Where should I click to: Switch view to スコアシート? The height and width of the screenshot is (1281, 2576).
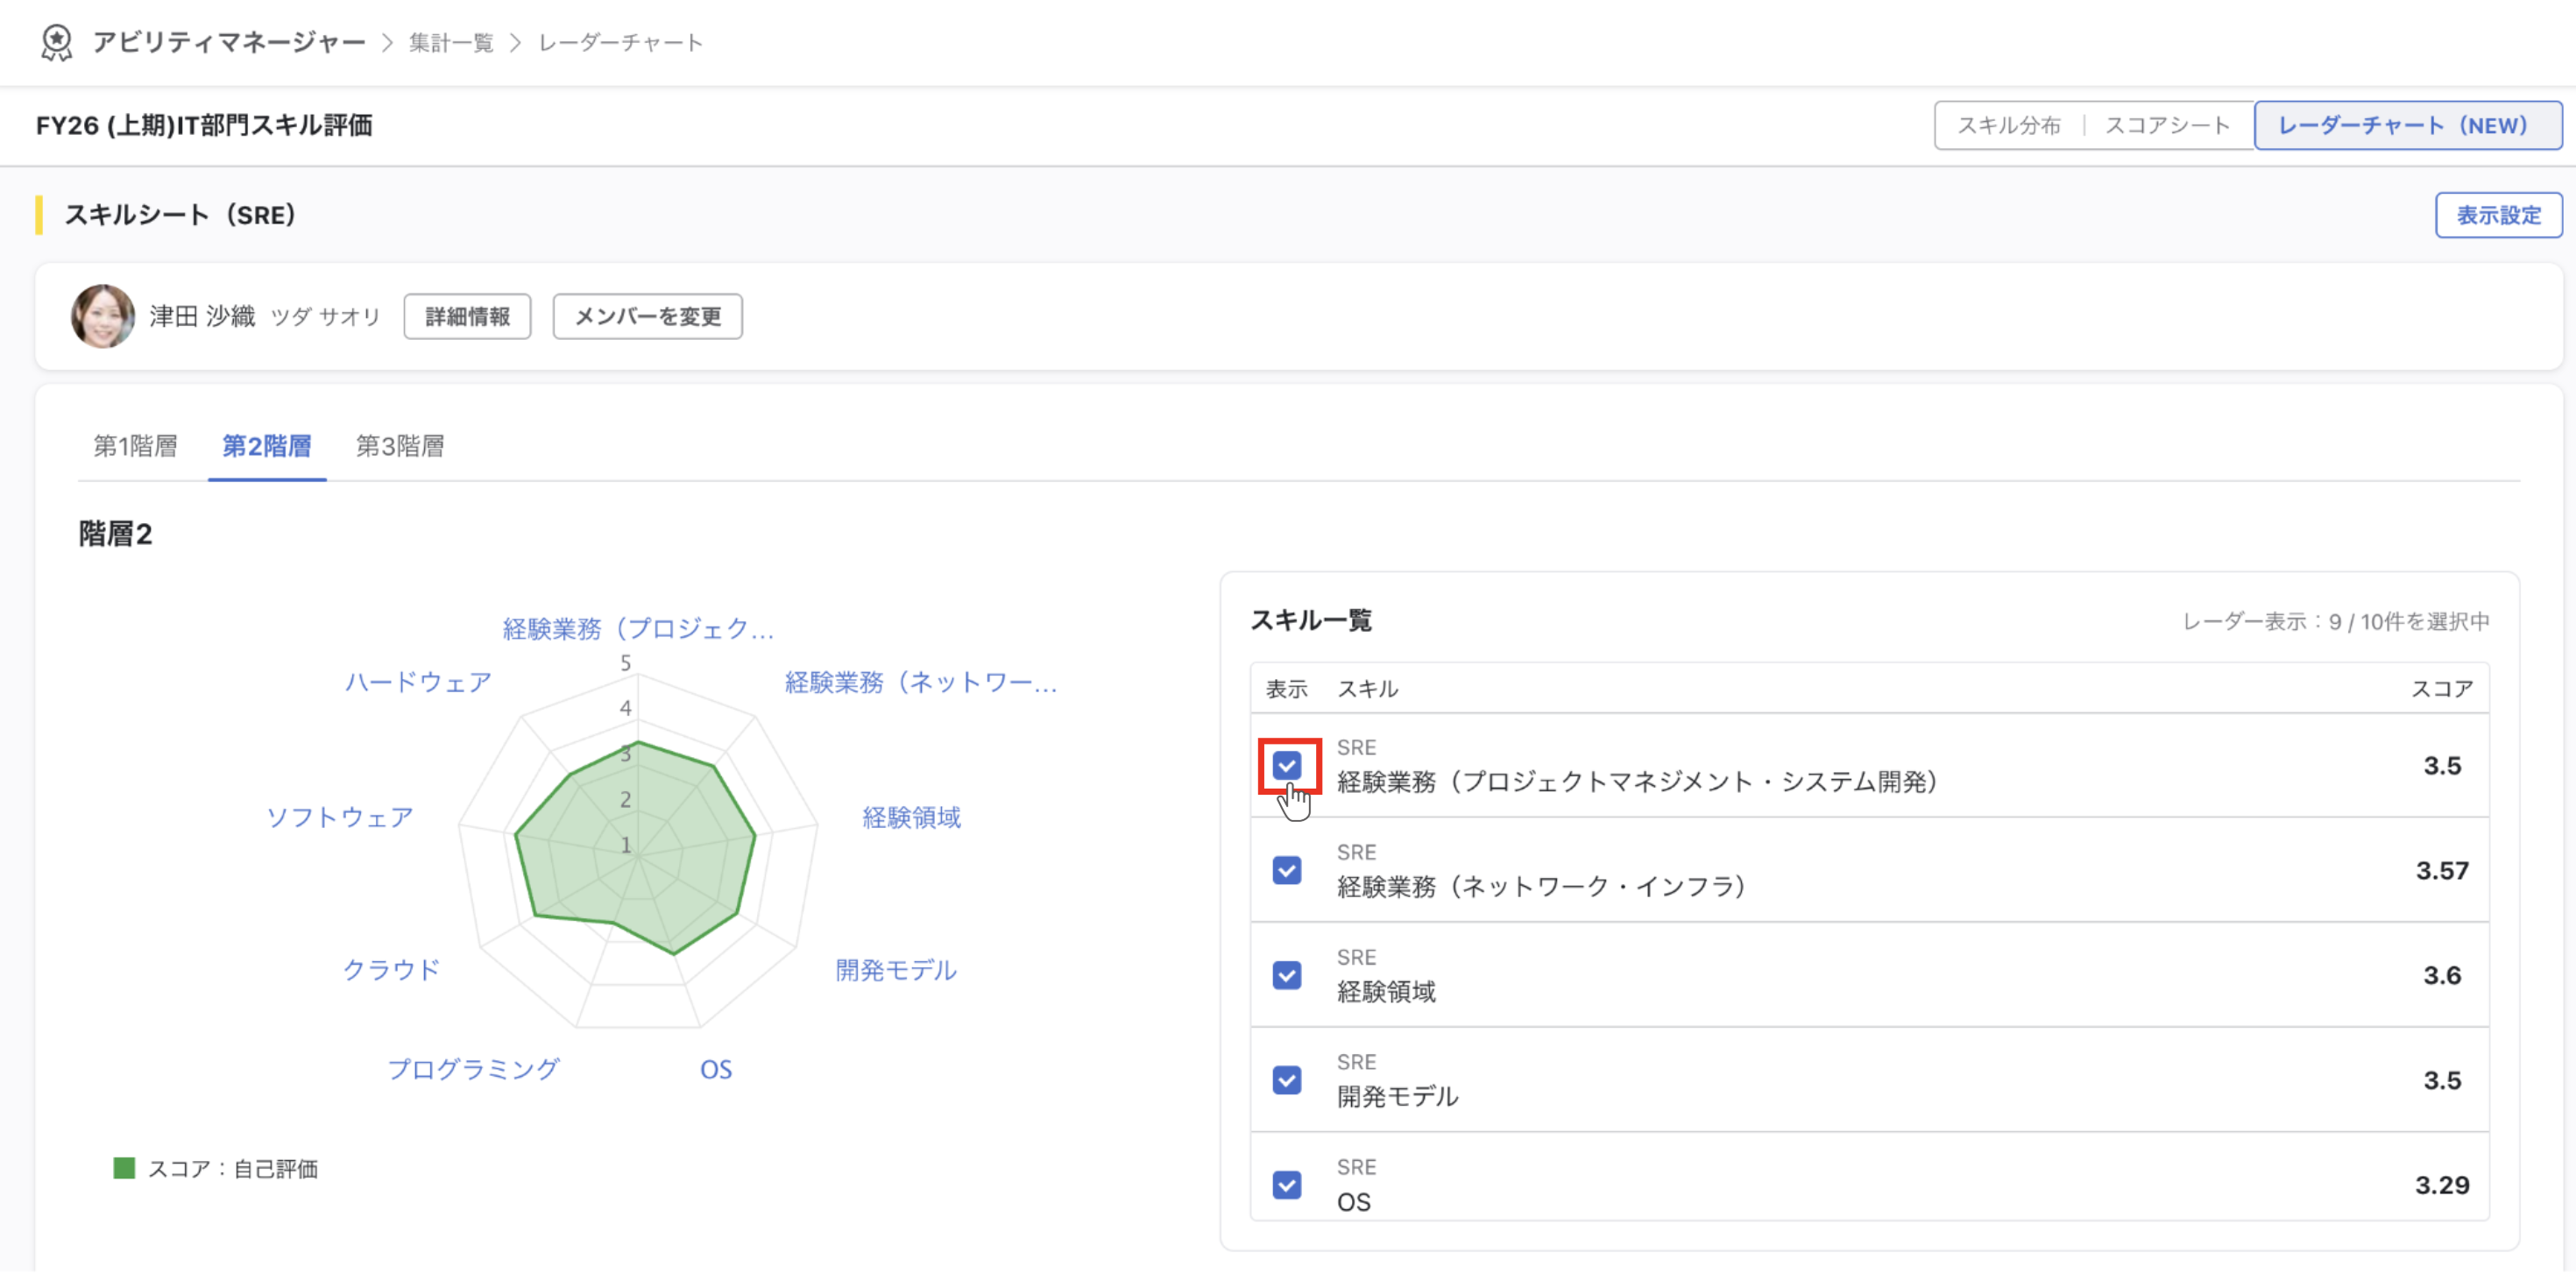coord(2168,126)
